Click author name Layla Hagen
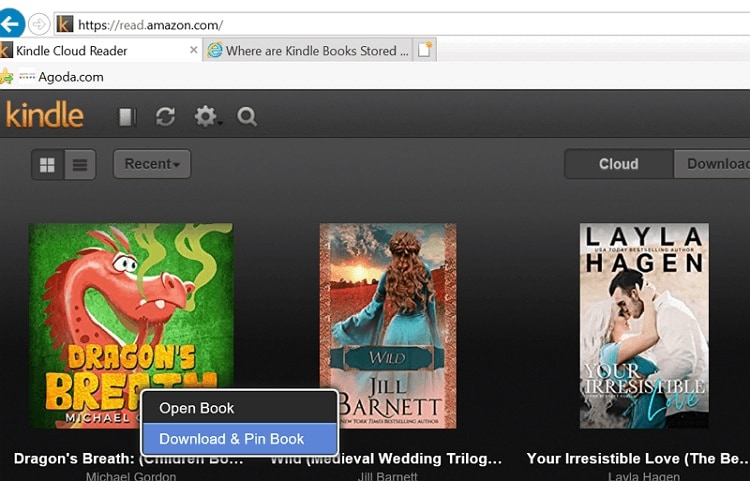 click(x=644, y=476)
